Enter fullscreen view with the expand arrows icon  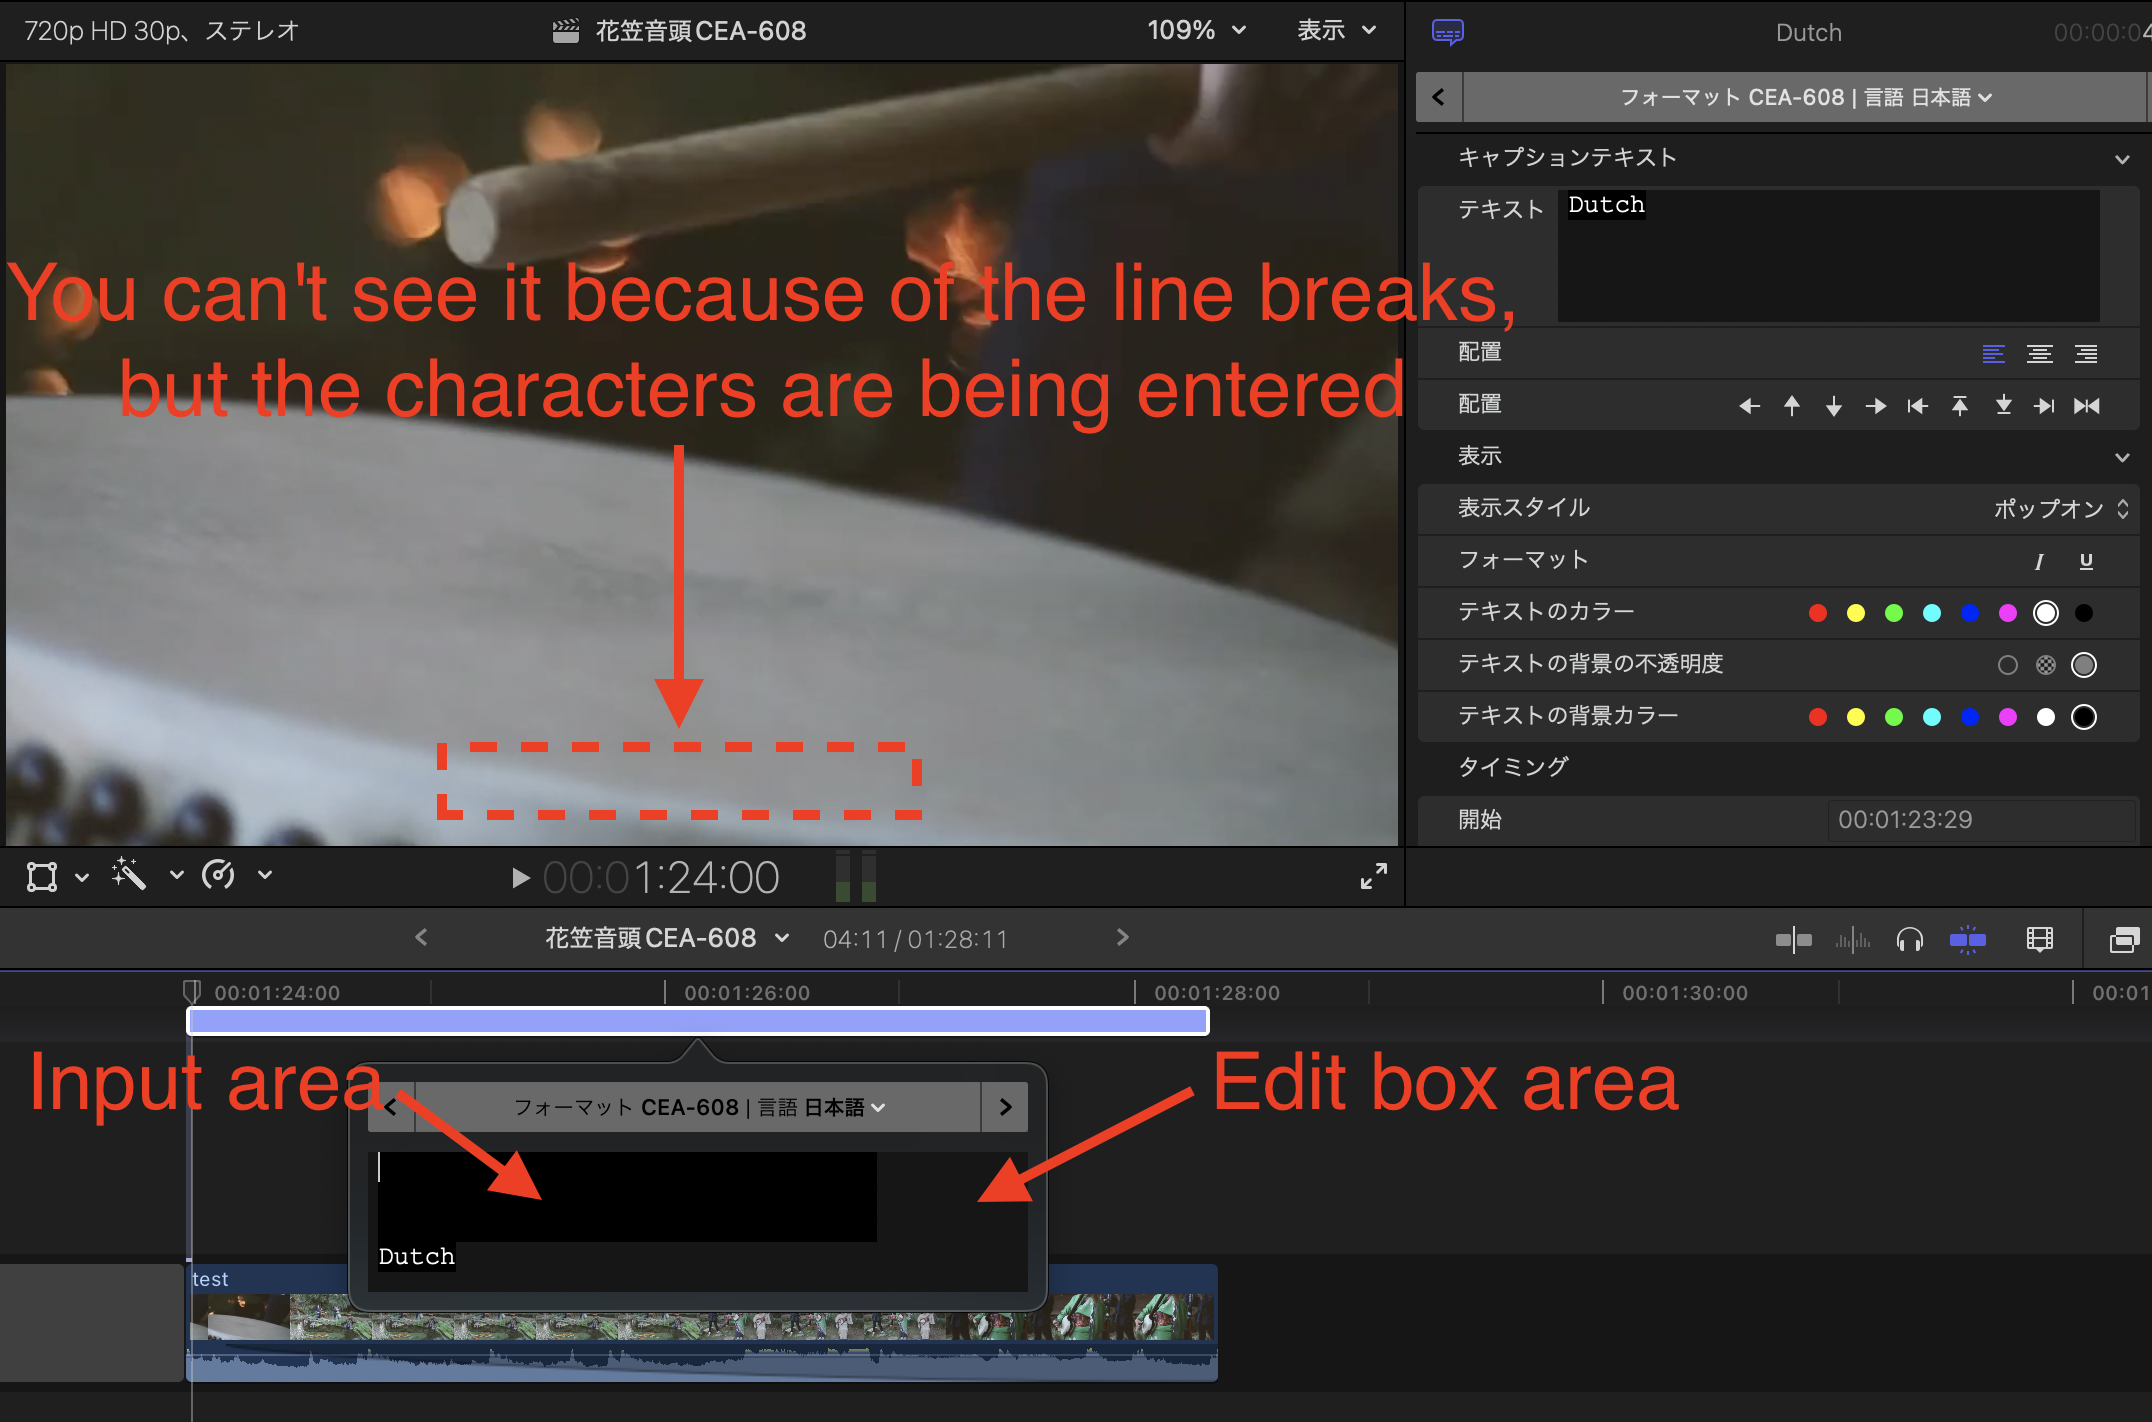tap(1373, 875)
